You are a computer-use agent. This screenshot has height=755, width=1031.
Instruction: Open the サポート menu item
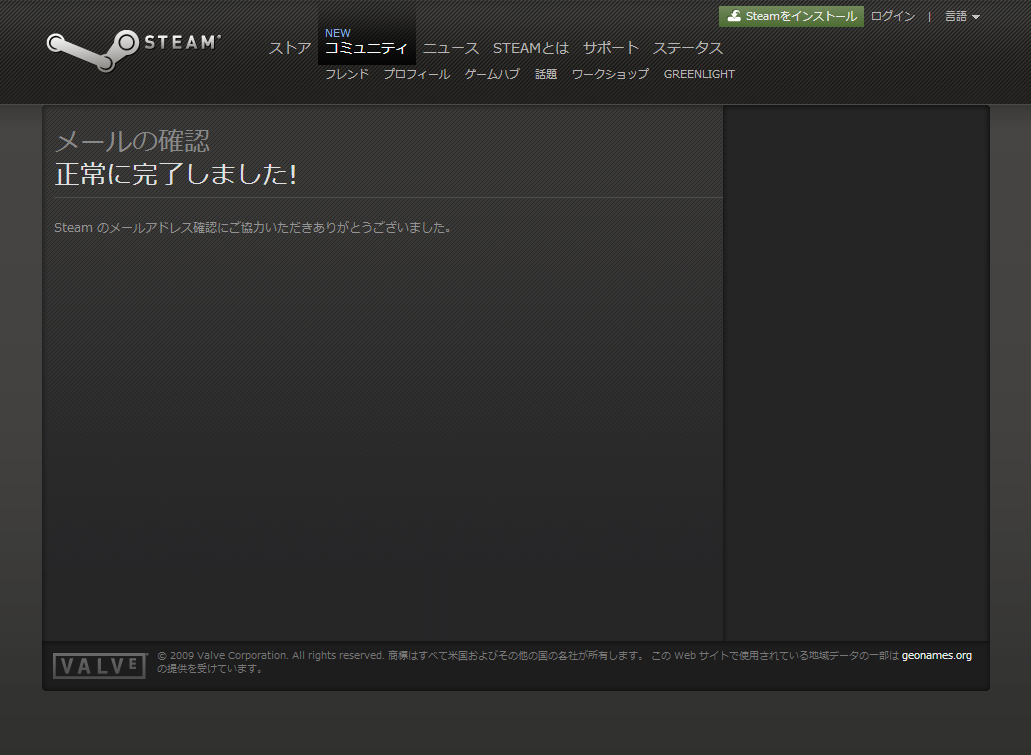[x=610, y=48]
